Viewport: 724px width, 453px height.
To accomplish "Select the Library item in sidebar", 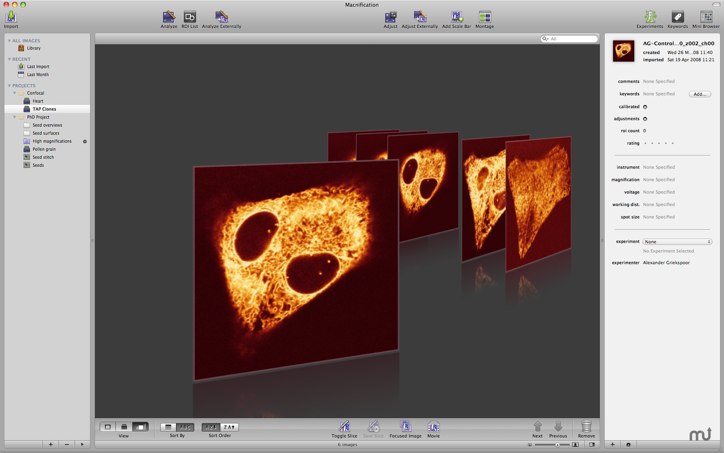I will pyautogui.click(x=34, y=48).
